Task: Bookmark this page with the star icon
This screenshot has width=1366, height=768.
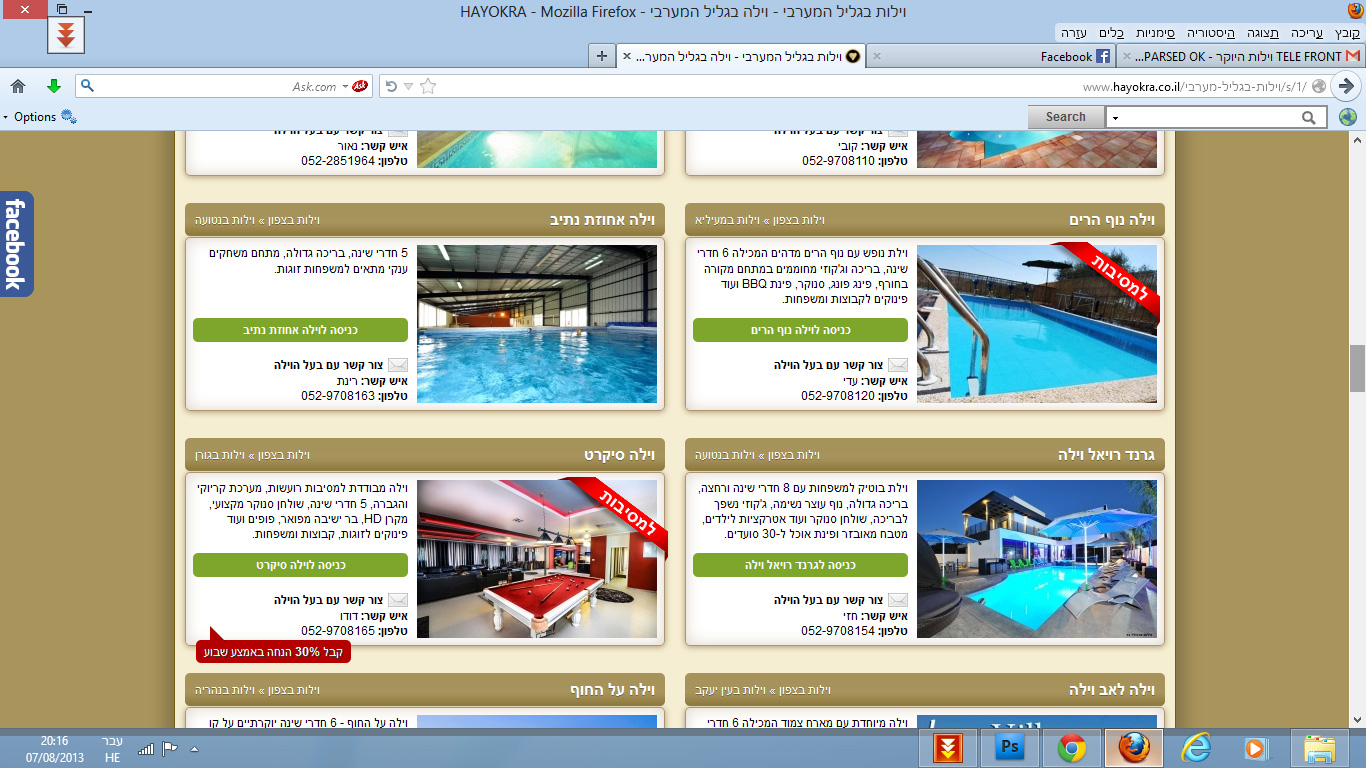Action: coord(428,86)
